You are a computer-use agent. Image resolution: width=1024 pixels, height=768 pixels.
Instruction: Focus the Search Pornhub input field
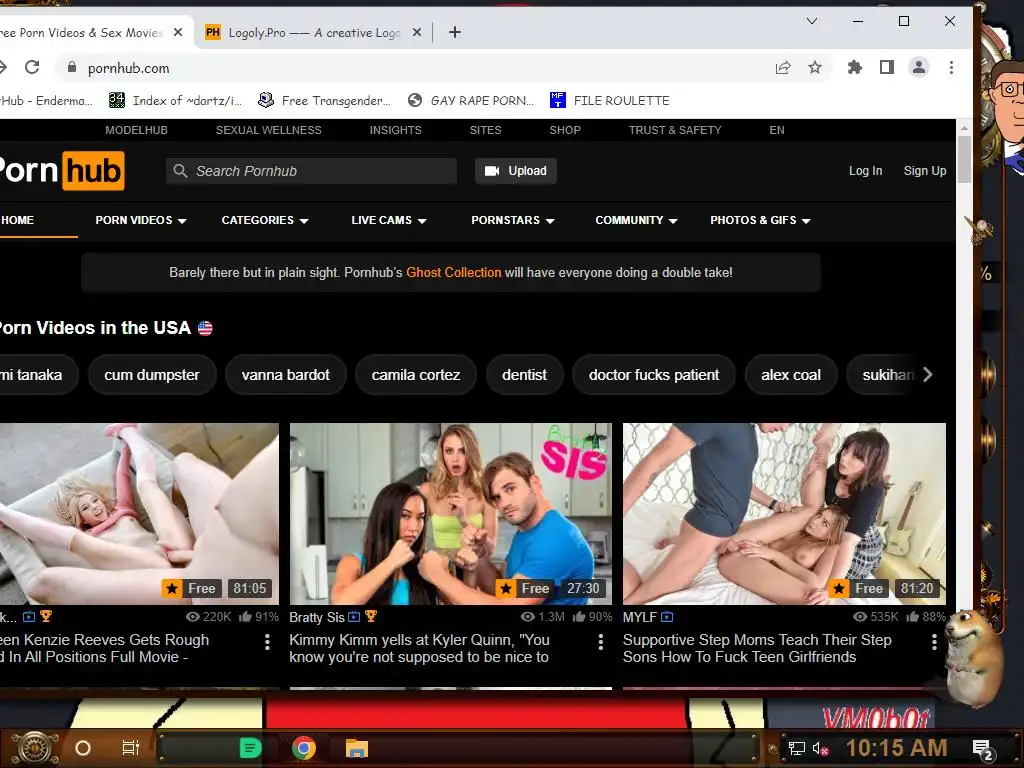pos(311,171)
